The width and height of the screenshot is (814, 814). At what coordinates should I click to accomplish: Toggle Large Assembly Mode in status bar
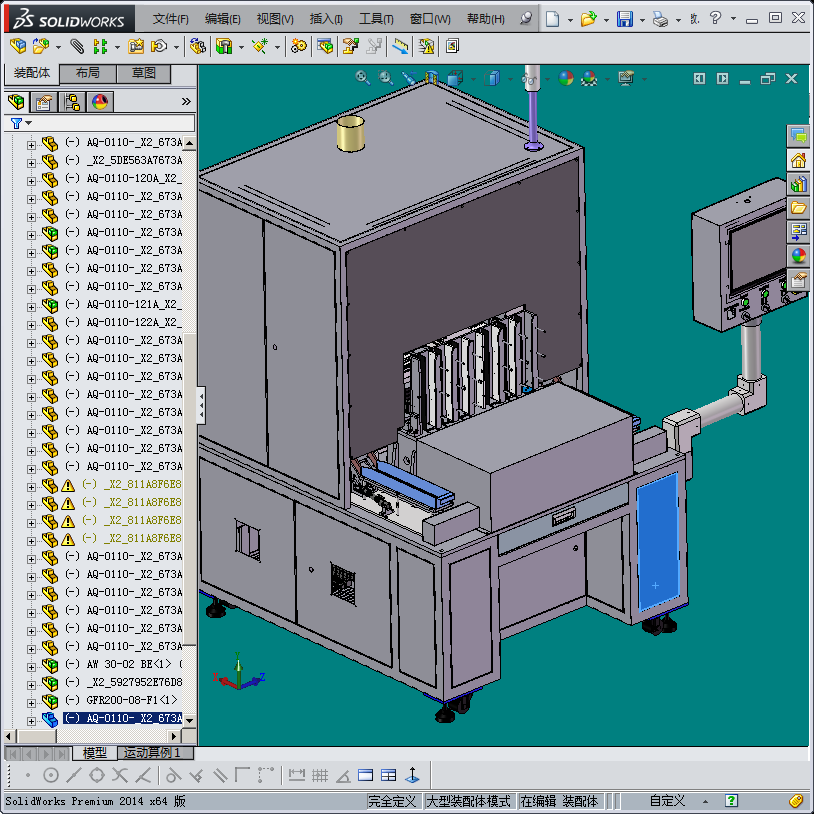tap(468, 801)
